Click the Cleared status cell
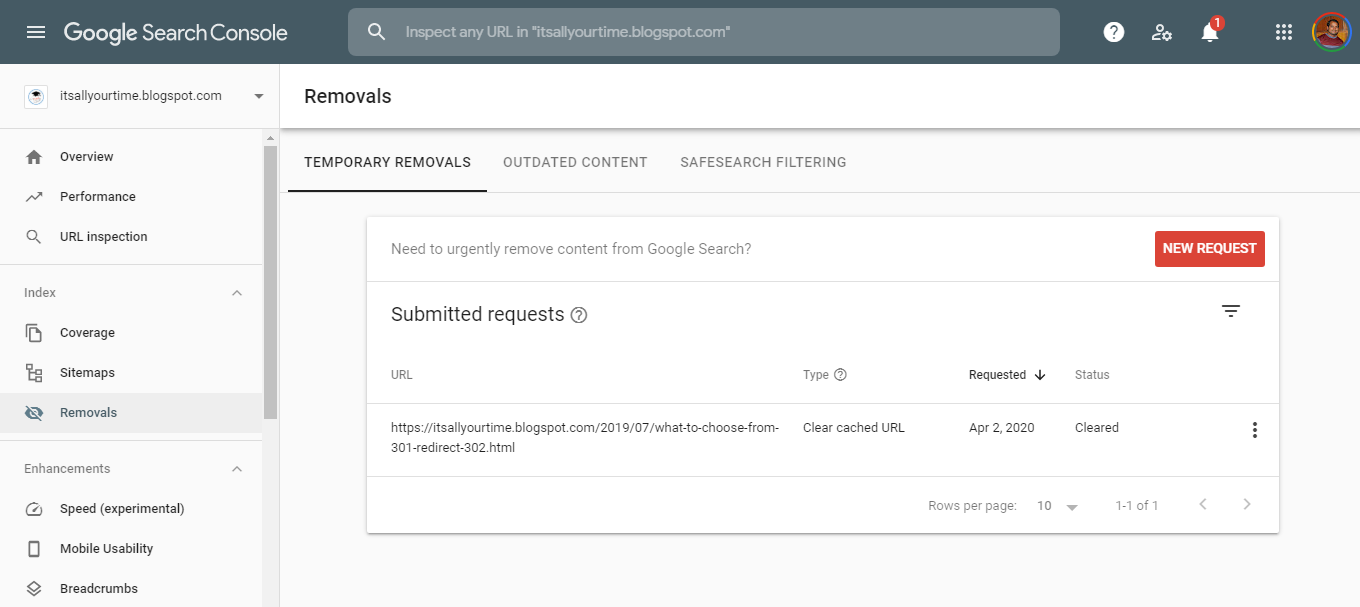The image size is (1360, 607). point(1097,428)
